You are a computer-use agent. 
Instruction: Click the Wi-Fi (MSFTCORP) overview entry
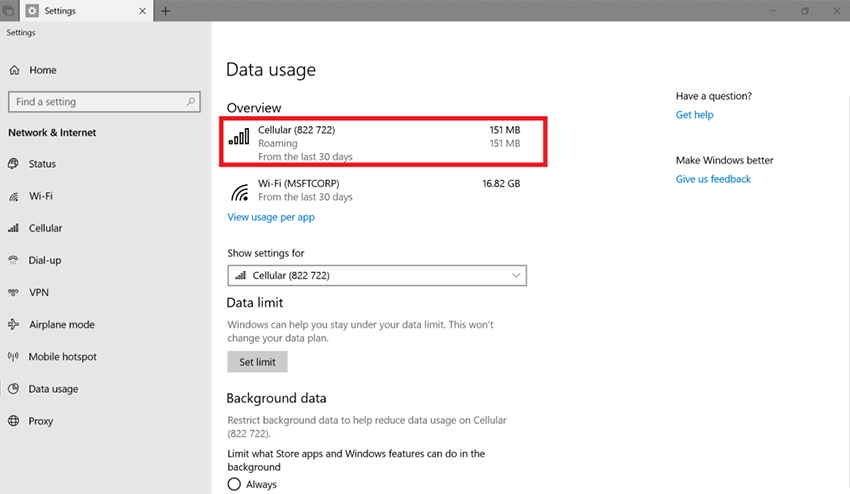point(375,190)
